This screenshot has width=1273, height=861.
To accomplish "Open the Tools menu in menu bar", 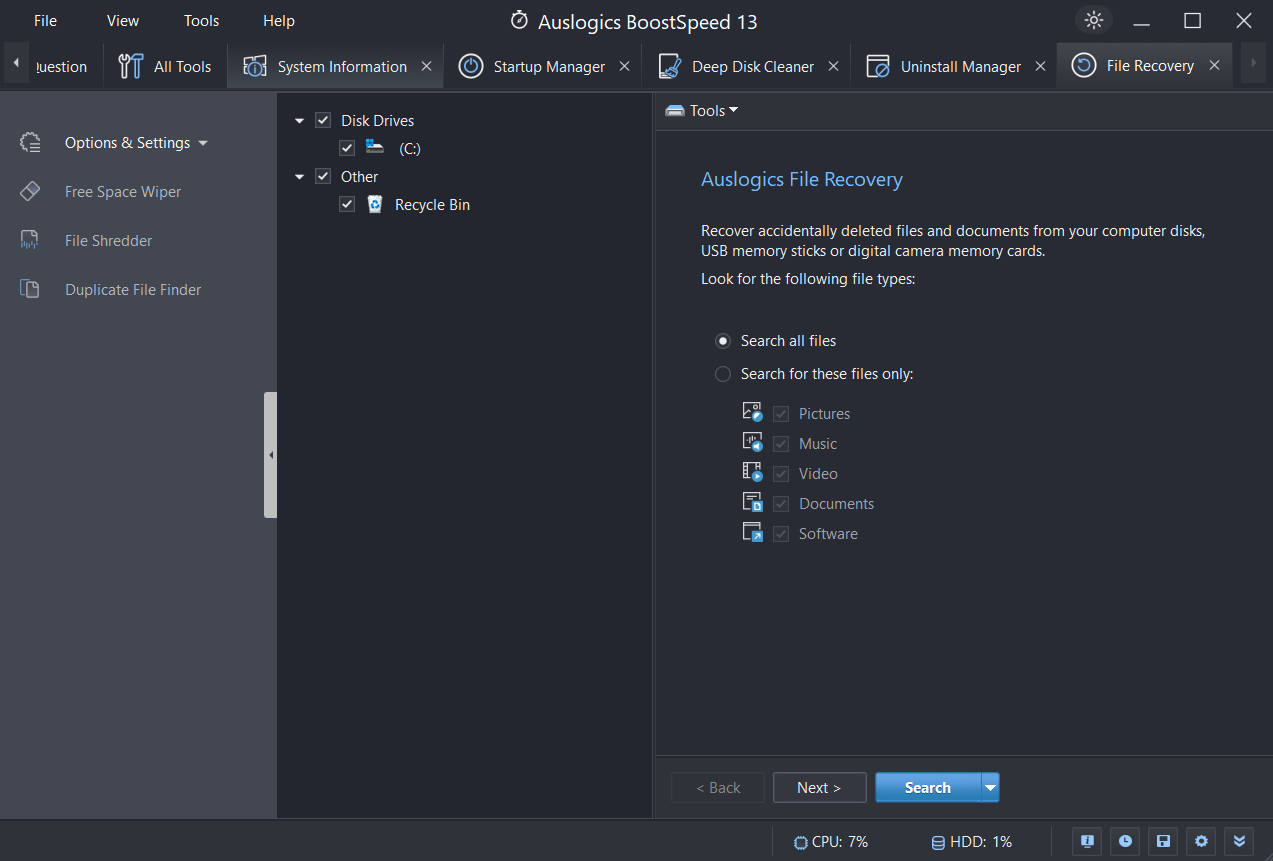I will click(201, 20).
